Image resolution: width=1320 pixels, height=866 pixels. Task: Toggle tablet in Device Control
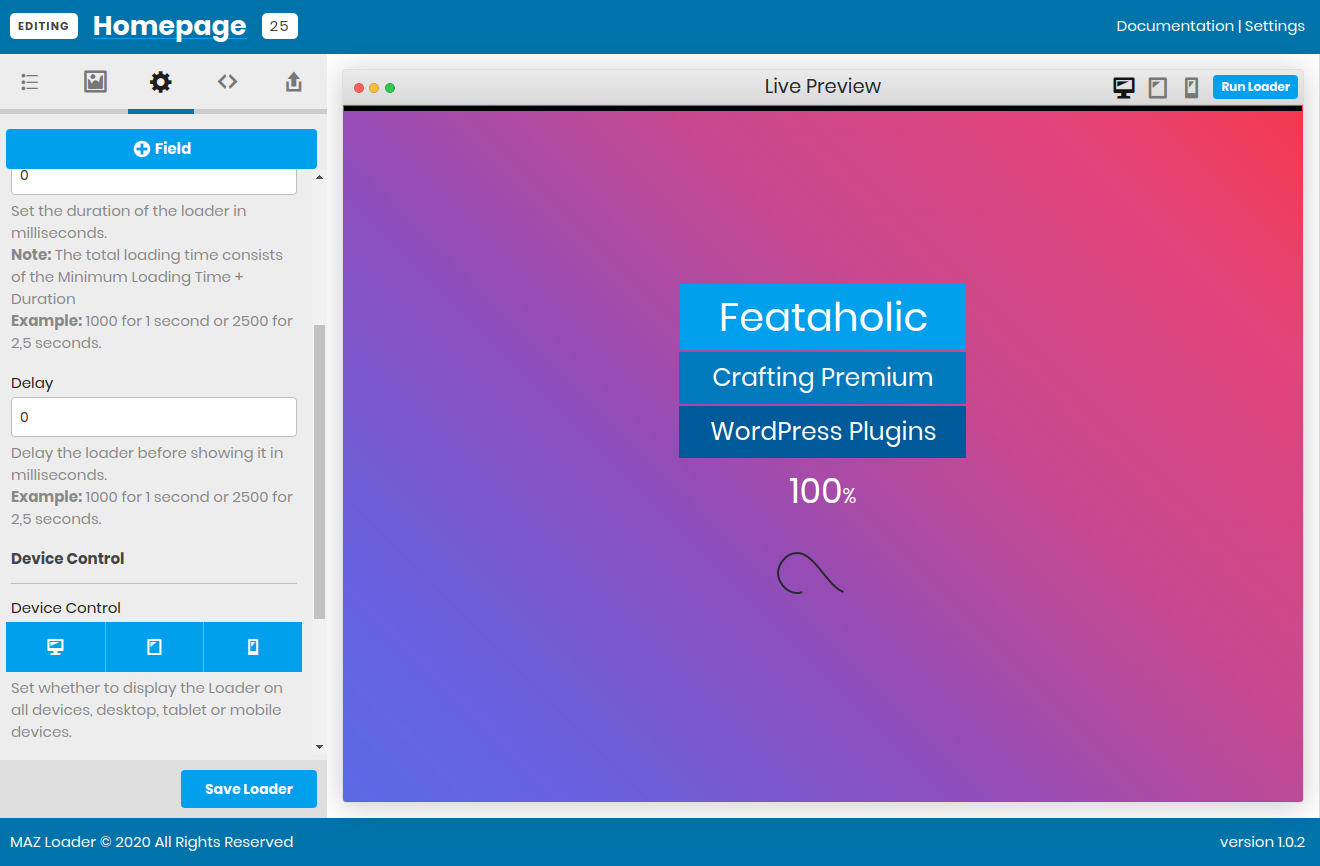tap(154, 647)
